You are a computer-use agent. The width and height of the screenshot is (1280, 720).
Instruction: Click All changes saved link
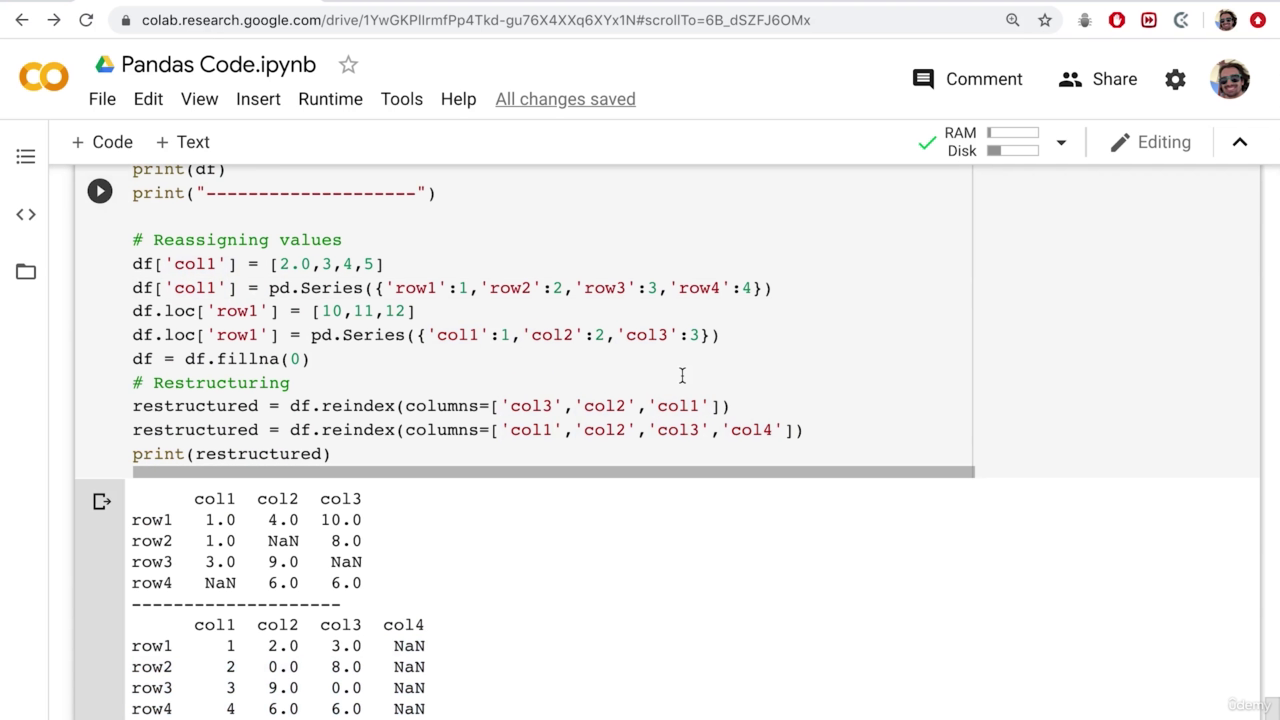(565, 99)
